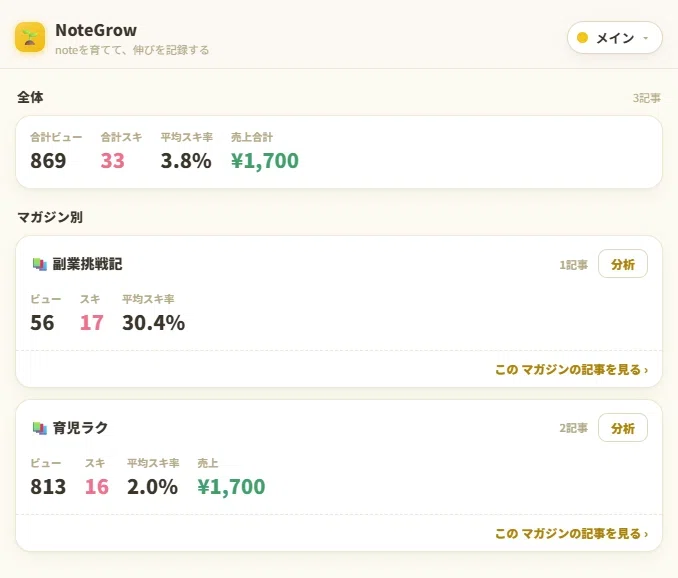Click the magazine icon beside 育児ラク
678x578 pixels.
click(40, 428)
